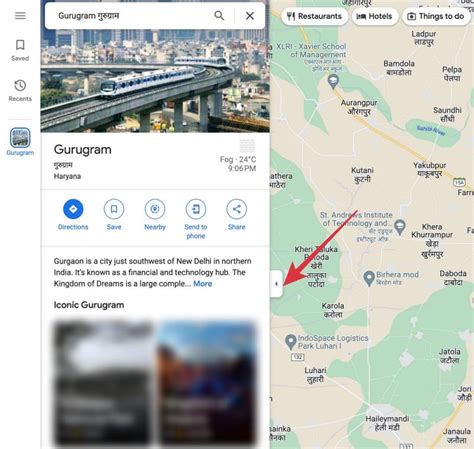Screen dimensions: 474x449
Task: Filter map by Restaurants
Action: pos(315,16)
